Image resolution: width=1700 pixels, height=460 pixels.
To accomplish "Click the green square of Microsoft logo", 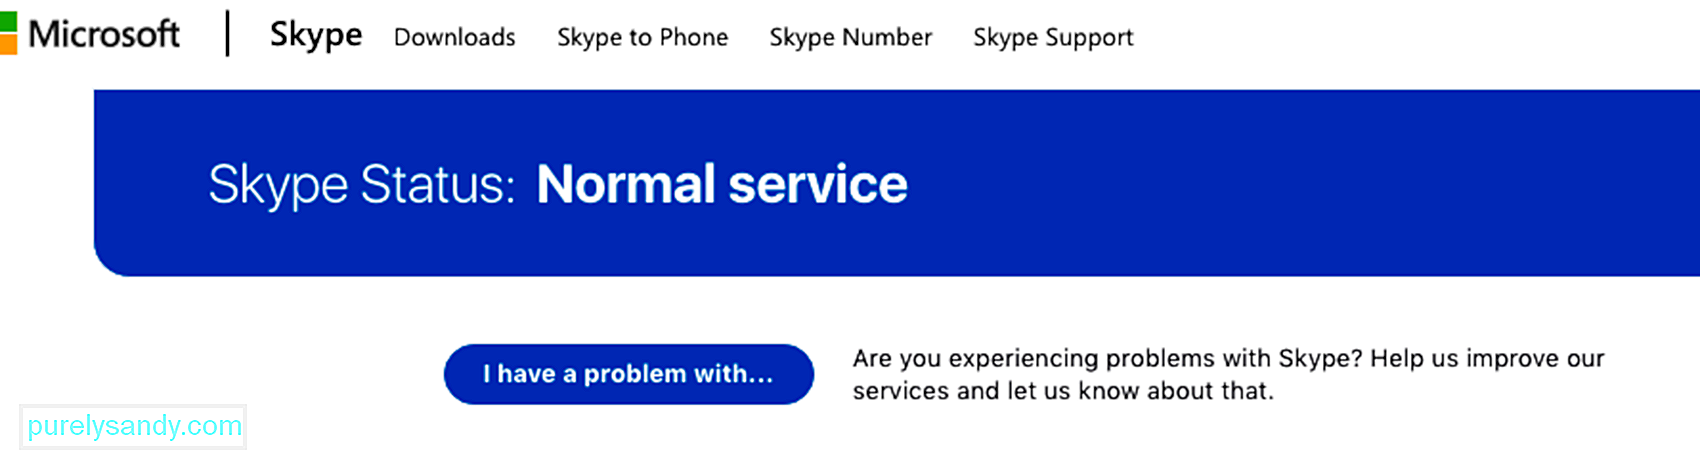I will tap(8, 22).
